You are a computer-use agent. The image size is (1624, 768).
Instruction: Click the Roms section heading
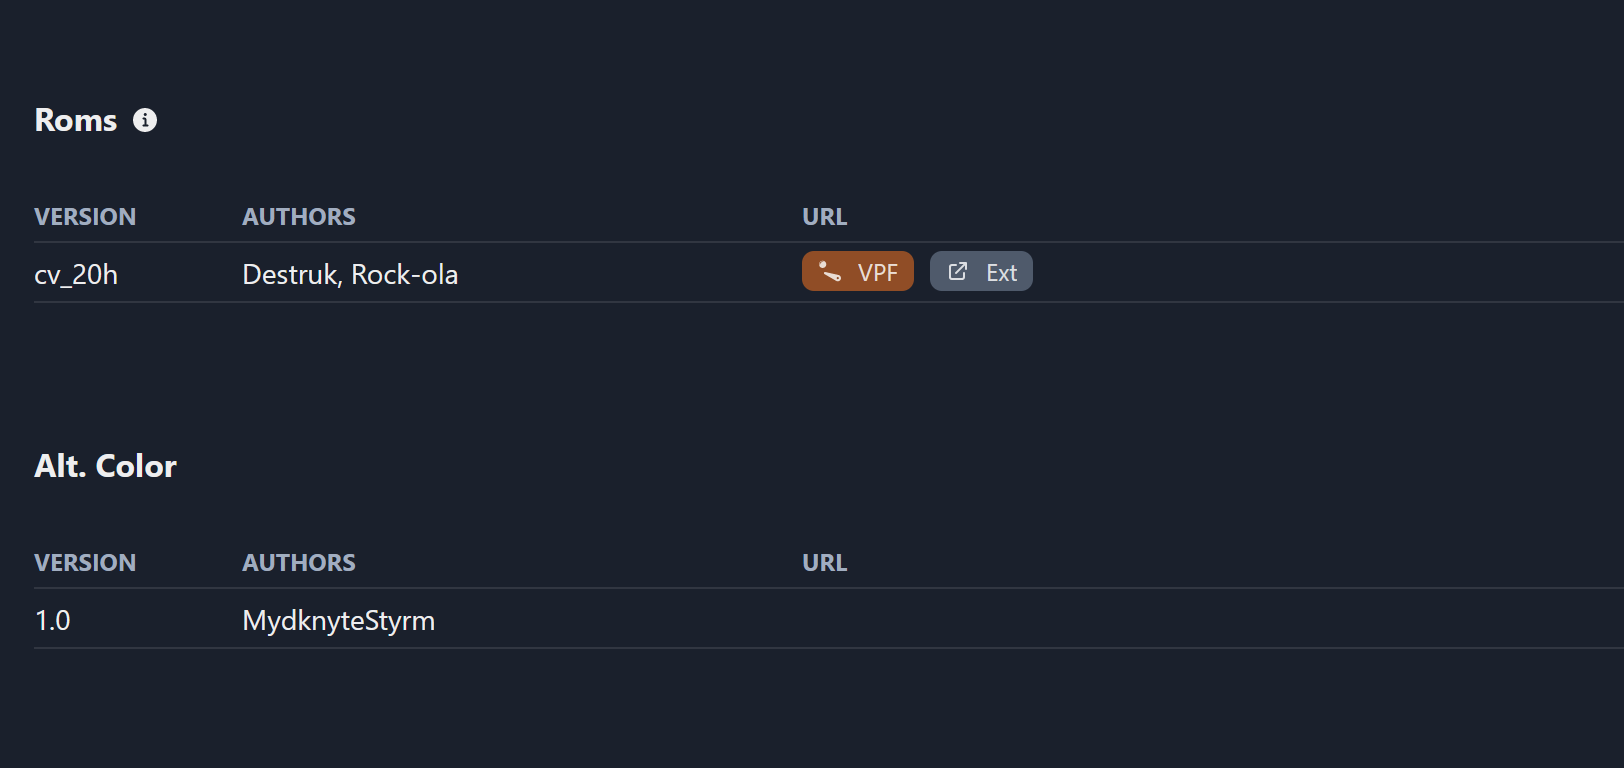[75, 120]
